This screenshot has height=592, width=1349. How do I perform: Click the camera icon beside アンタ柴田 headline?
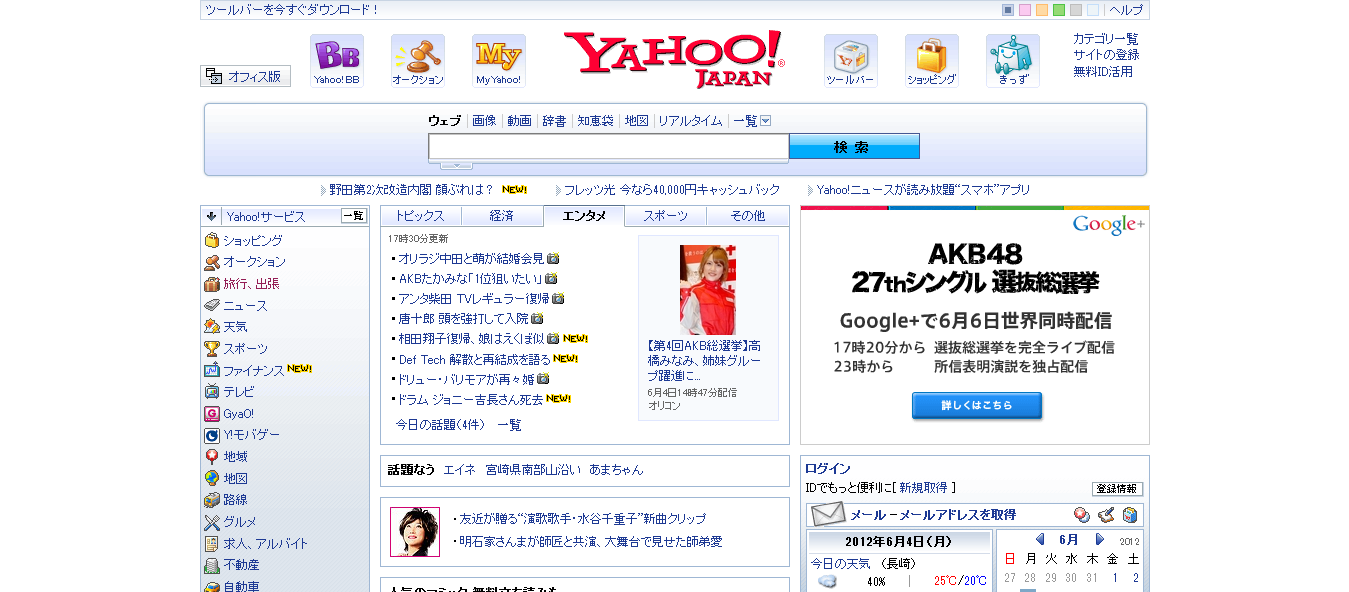point(558,298)
